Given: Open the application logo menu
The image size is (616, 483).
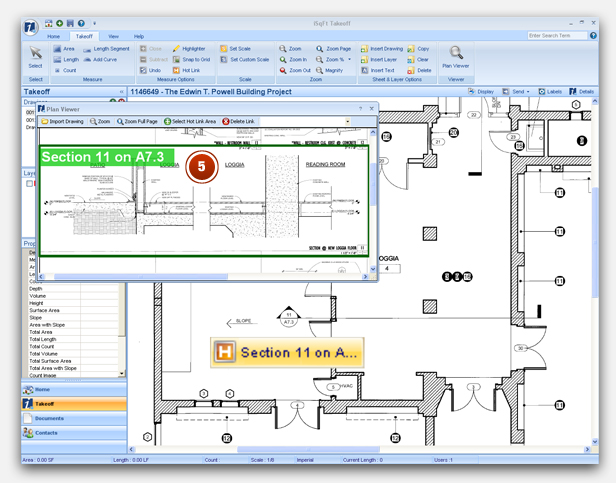Looking at the screenshot, I should click(31, 27).
